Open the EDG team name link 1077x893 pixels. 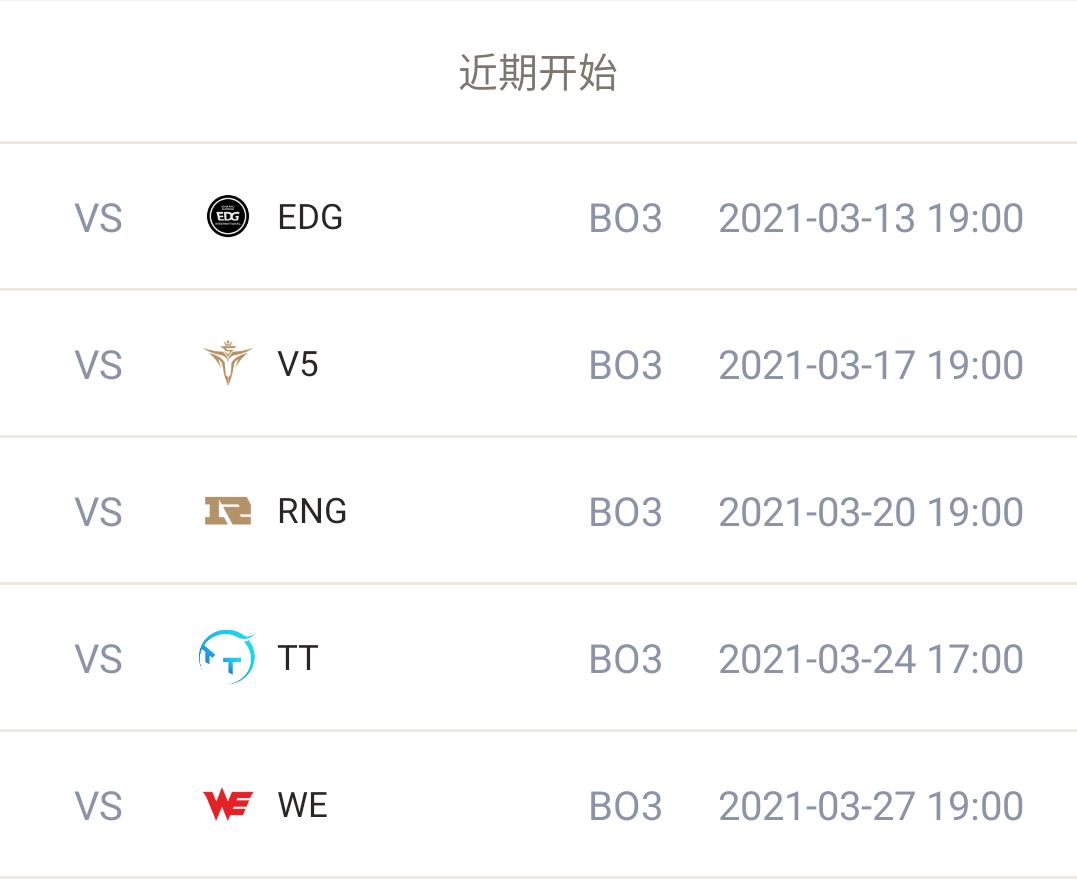(310, 217)
